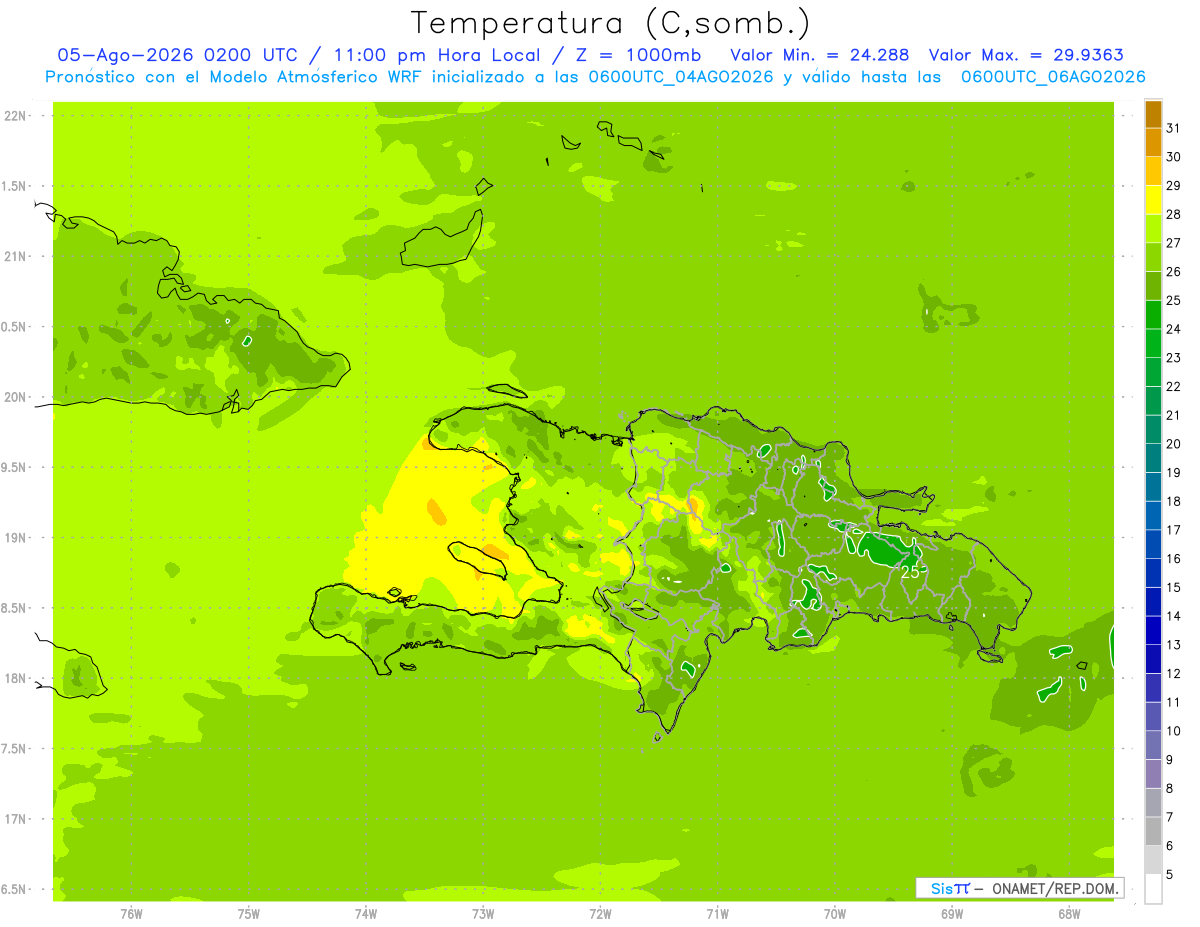Pick the green legend swatch between 24 and 25
The height and width of the screenshot is (927, 1200).
[1153, 315]
